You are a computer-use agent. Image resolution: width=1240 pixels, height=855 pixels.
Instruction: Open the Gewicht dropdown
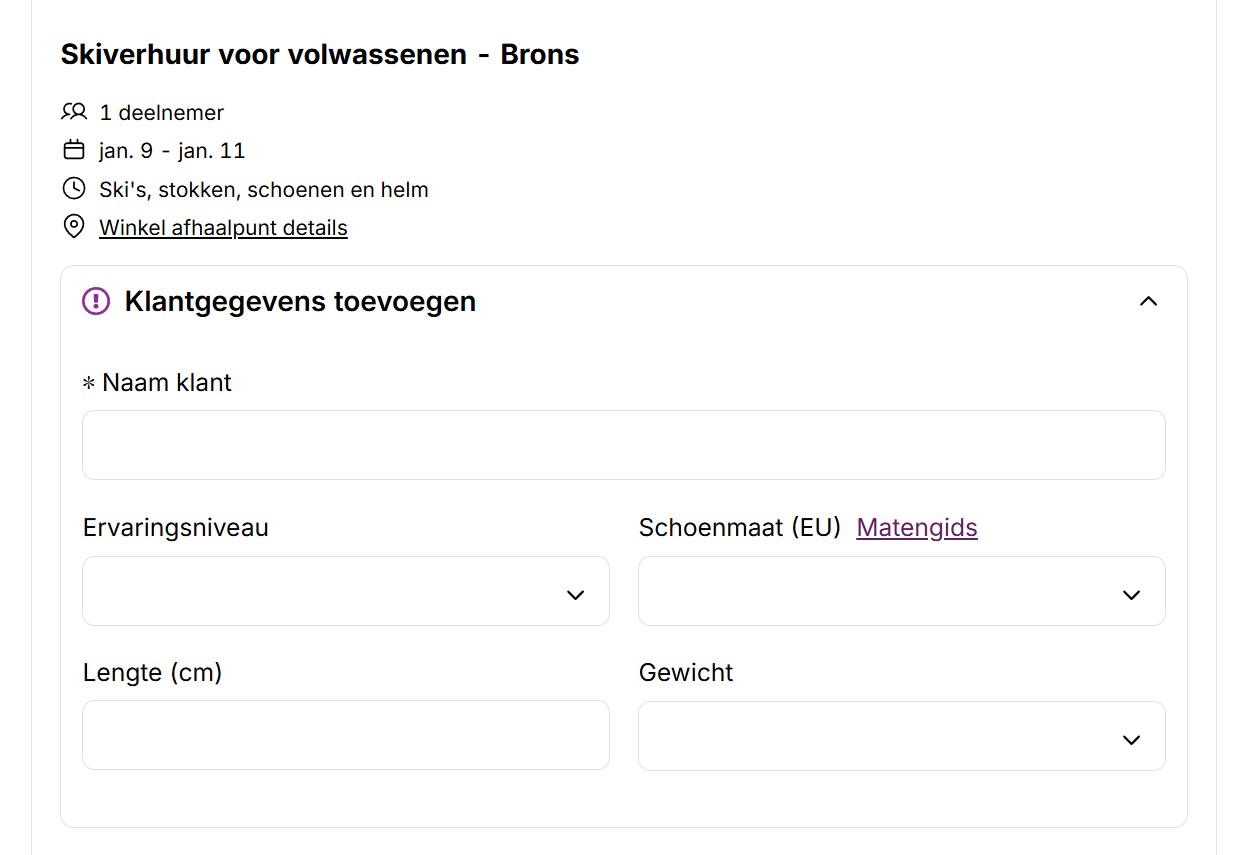901,736
